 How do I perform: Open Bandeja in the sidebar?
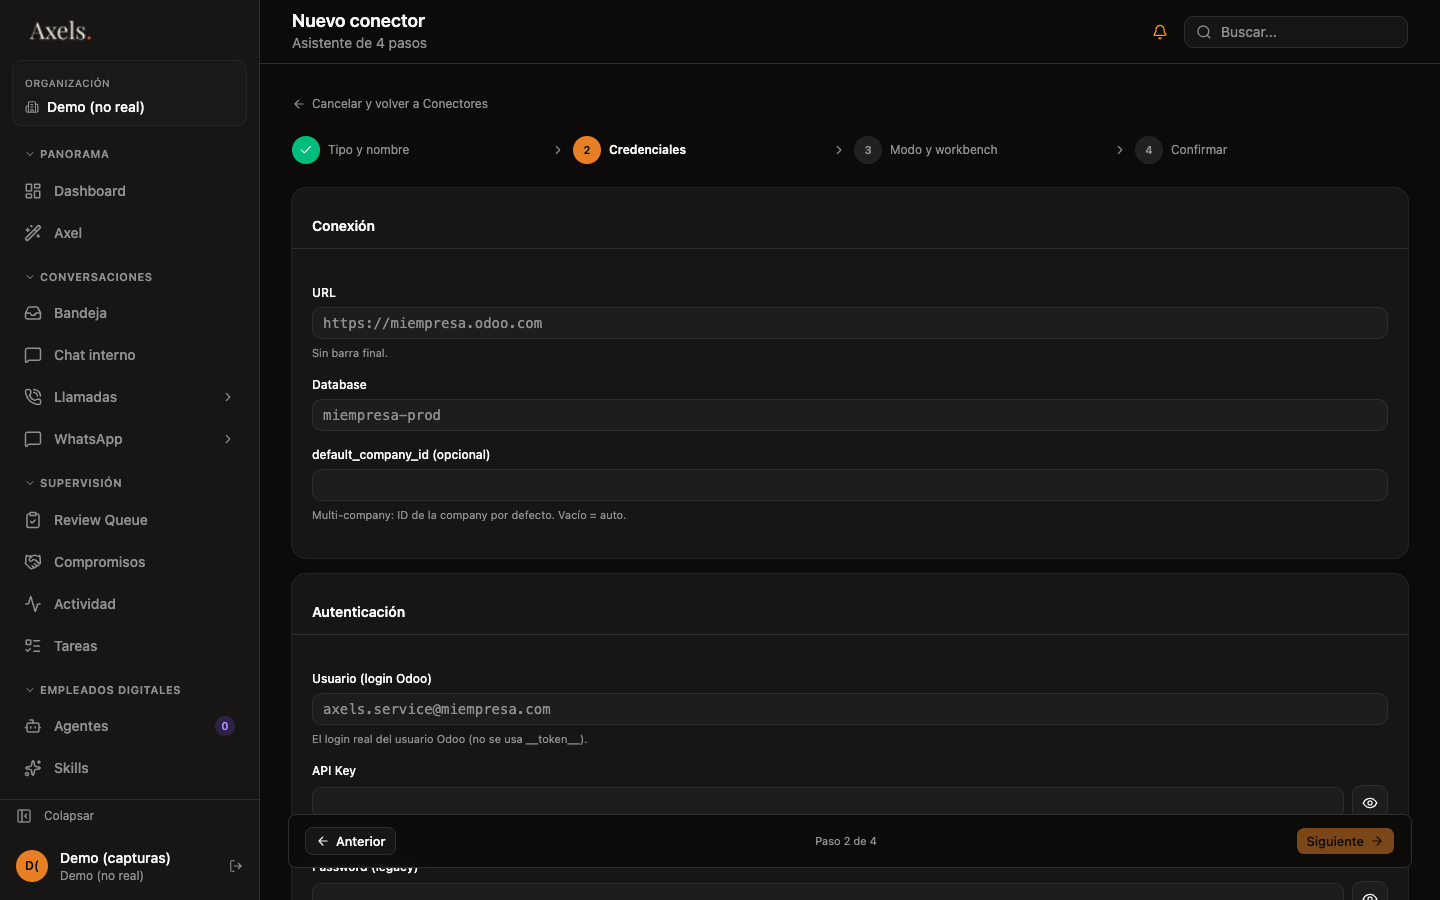[129, 313]
